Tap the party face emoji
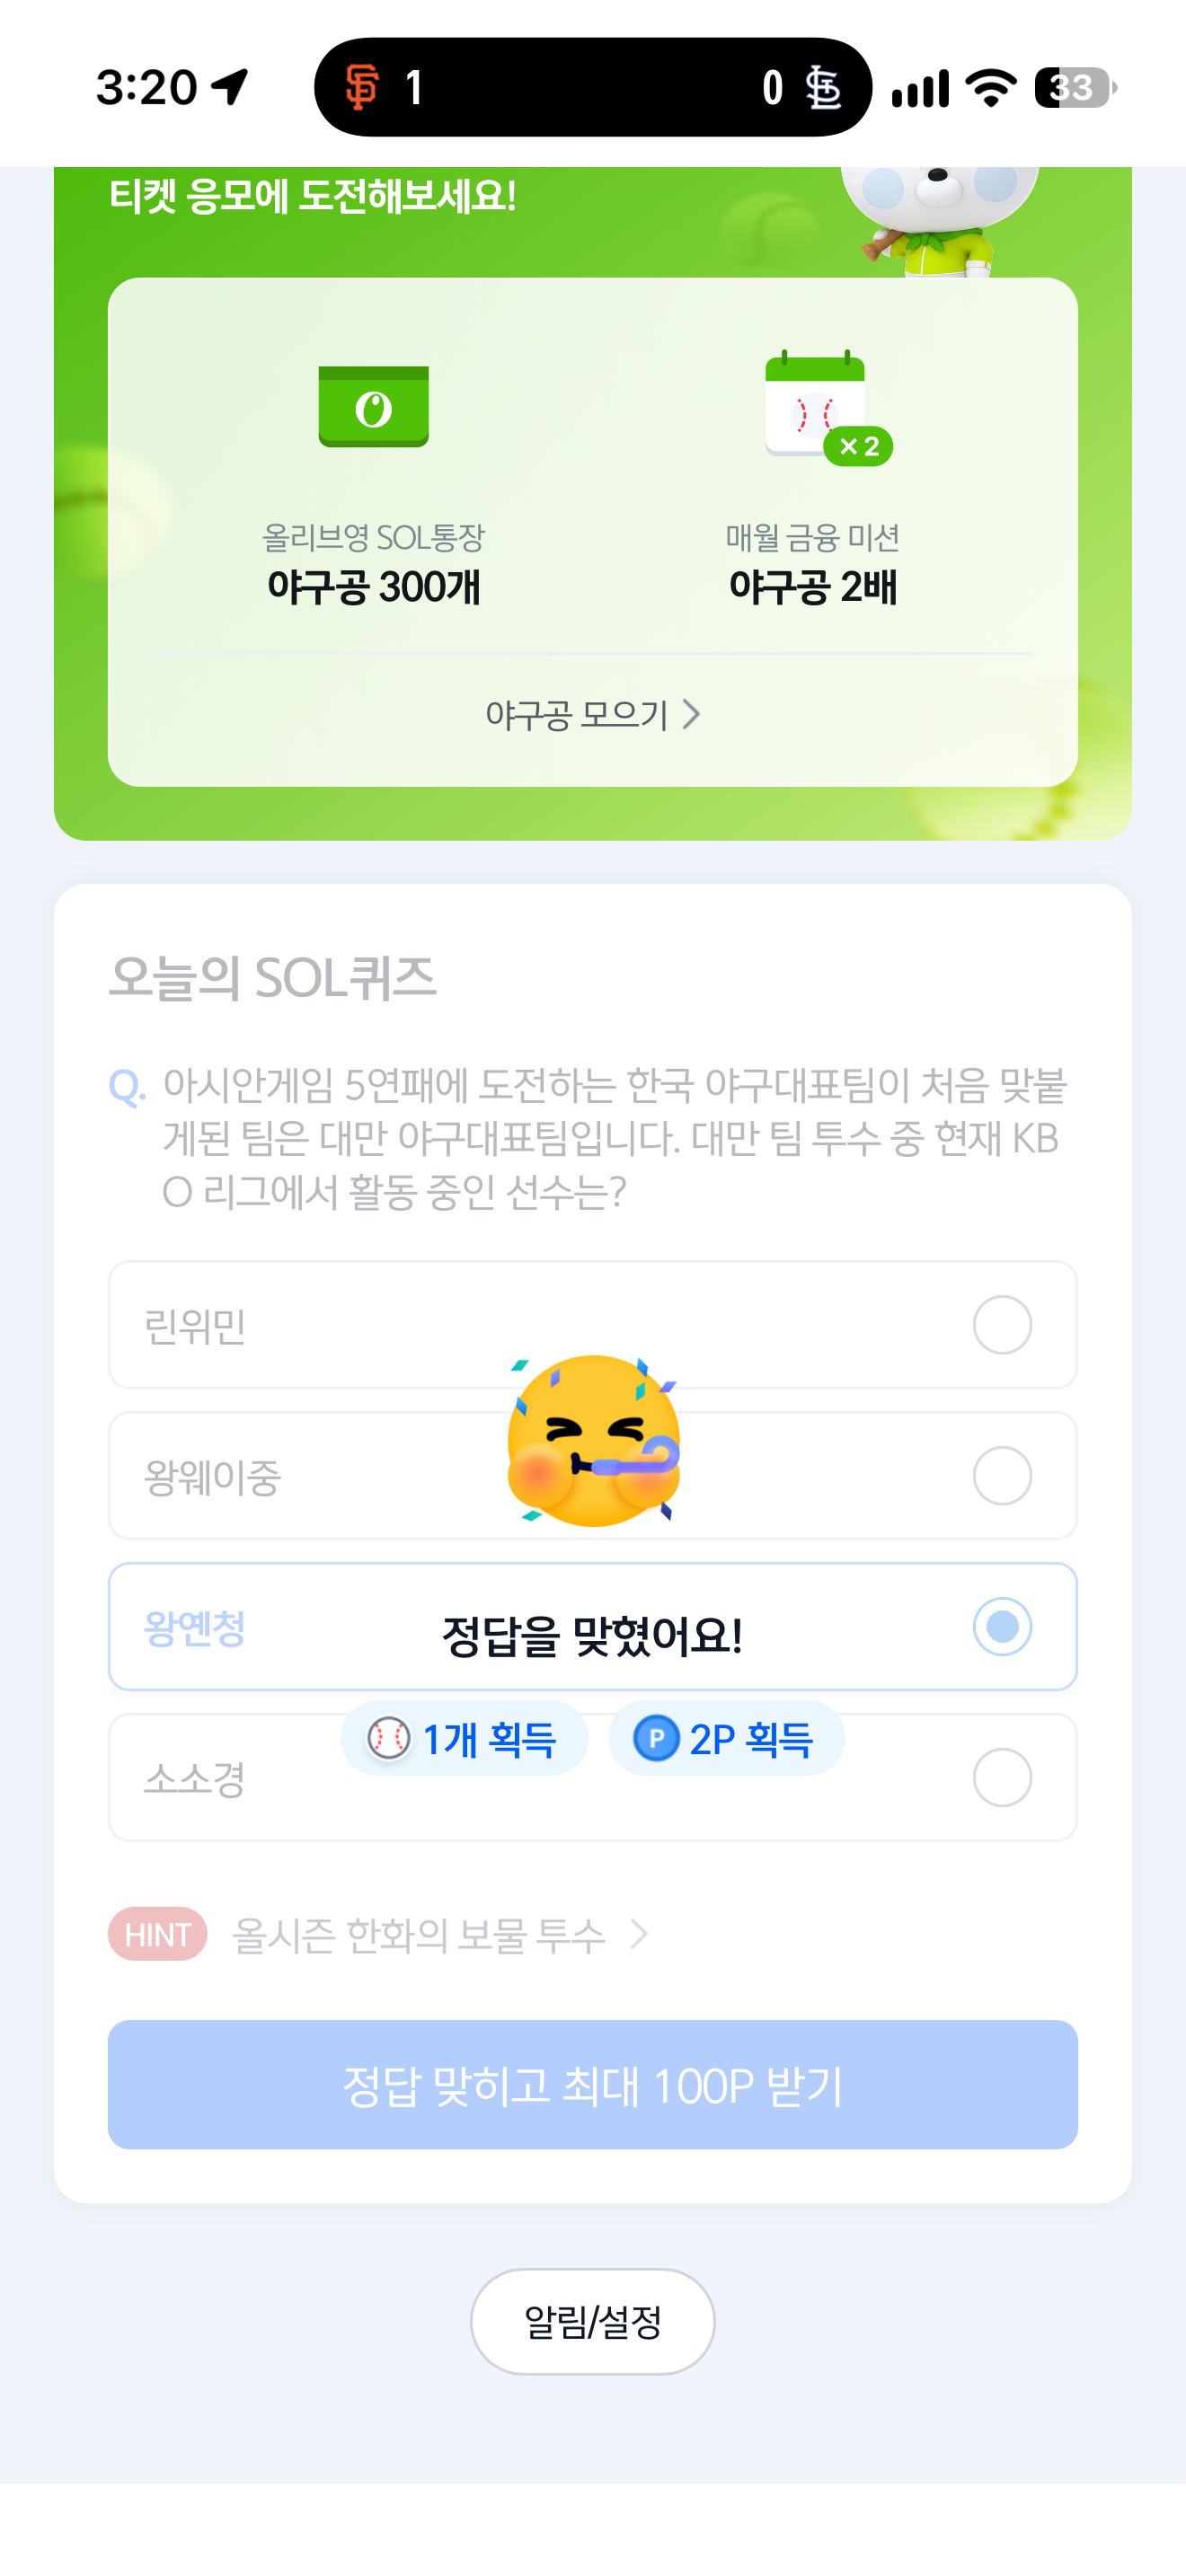1186x2576 pixels. pos(594,1440)
